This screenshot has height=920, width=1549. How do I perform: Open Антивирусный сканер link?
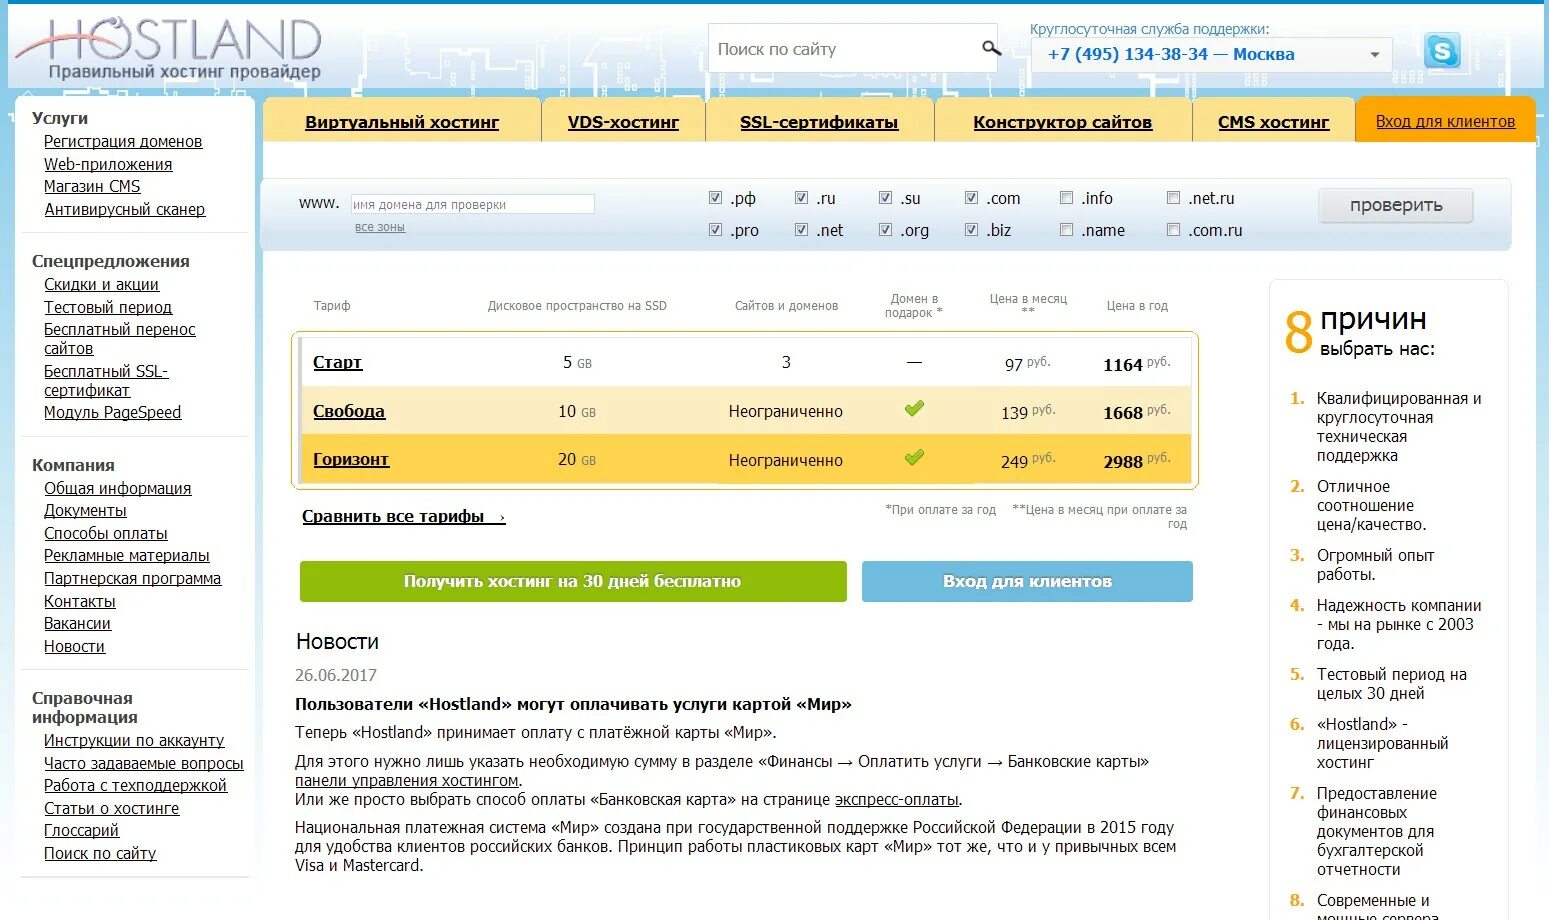click(125, 209)
